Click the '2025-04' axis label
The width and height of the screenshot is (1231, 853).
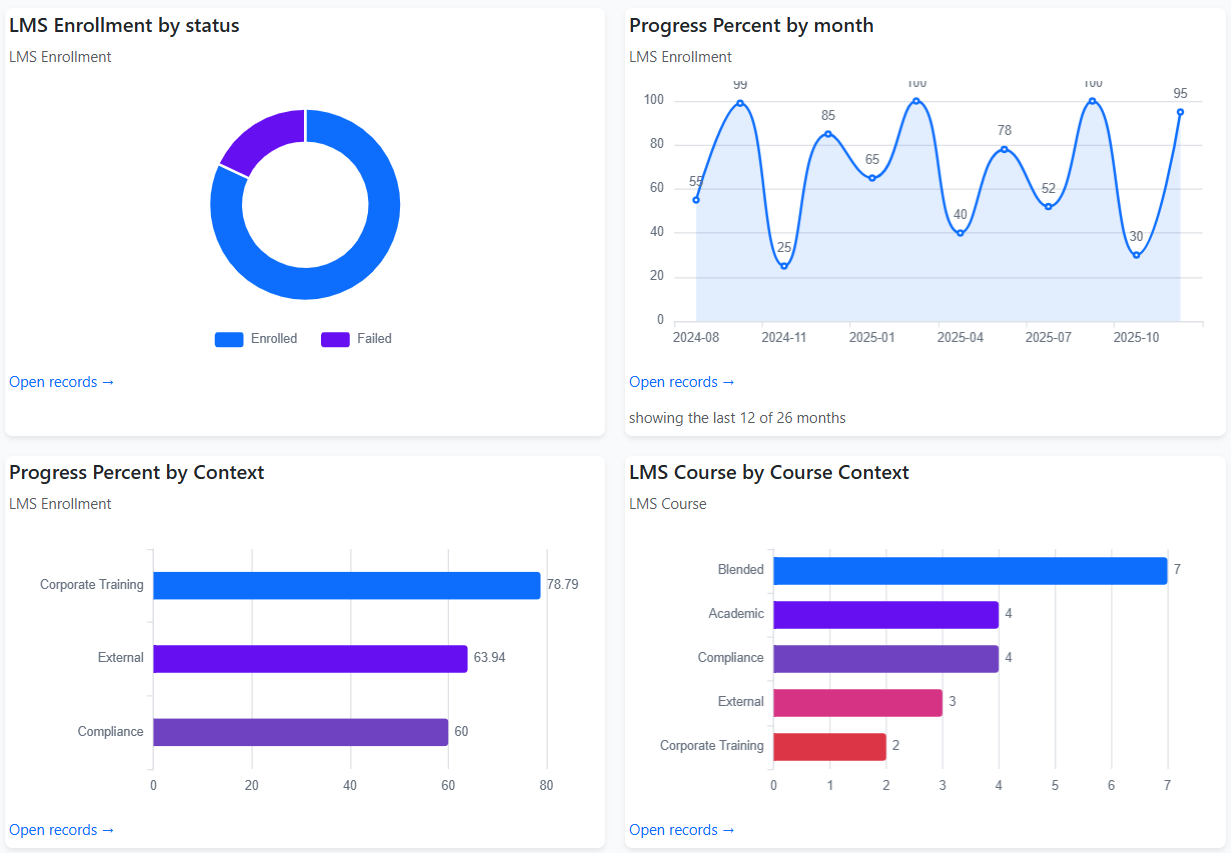[960, 338]
